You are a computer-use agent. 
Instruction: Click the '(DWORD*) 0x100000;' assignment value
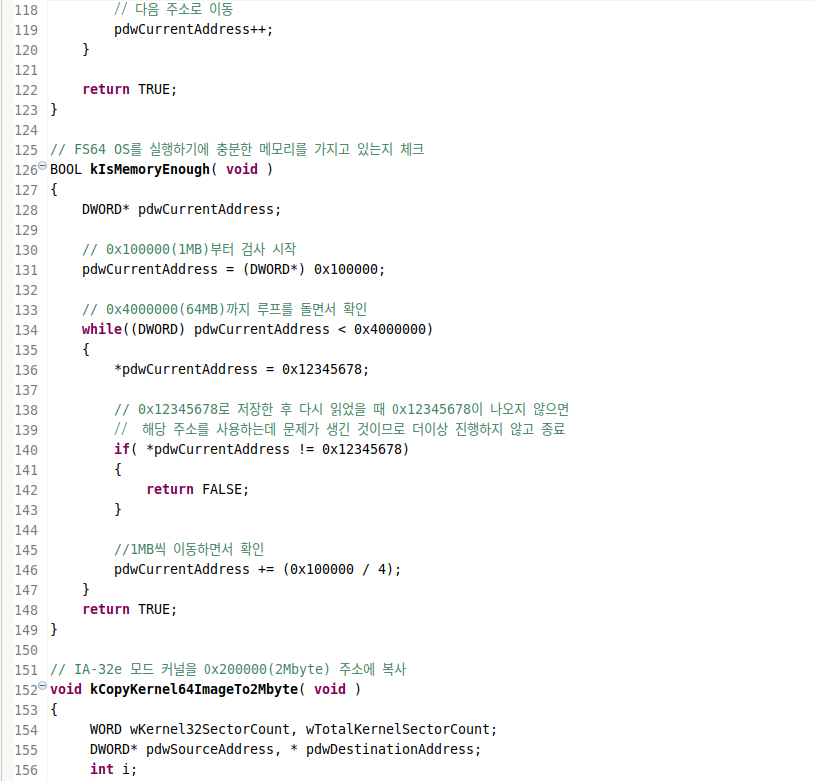[x=314, y=270]
